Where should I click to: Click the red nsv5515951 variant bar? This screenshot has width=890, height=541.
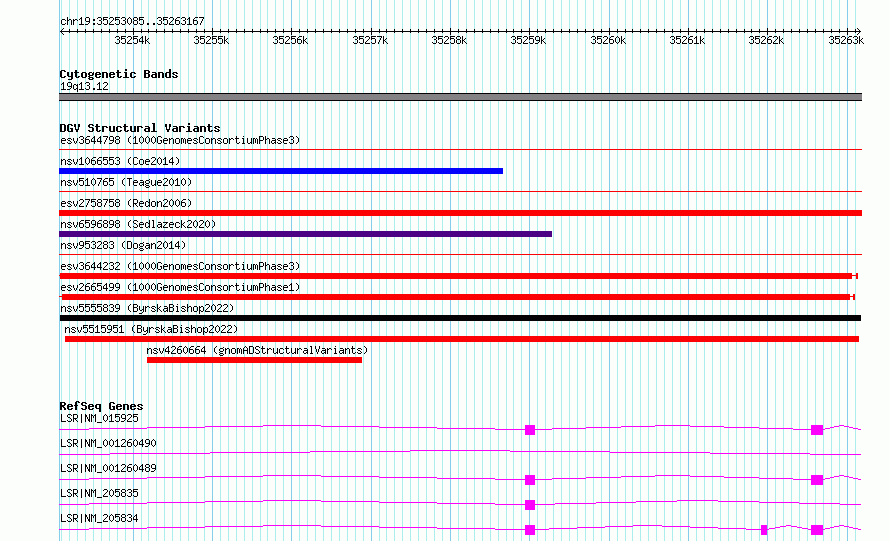[462, 339]
